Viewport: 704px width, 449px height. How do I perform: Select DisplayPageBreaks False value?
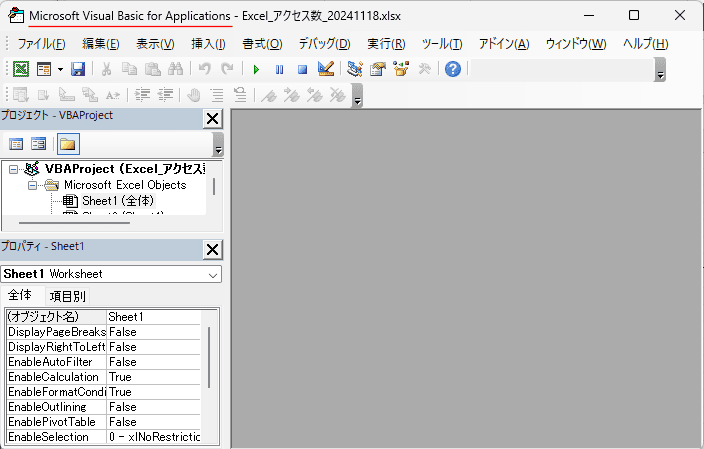pyautogui.click(x=154, y=332)
